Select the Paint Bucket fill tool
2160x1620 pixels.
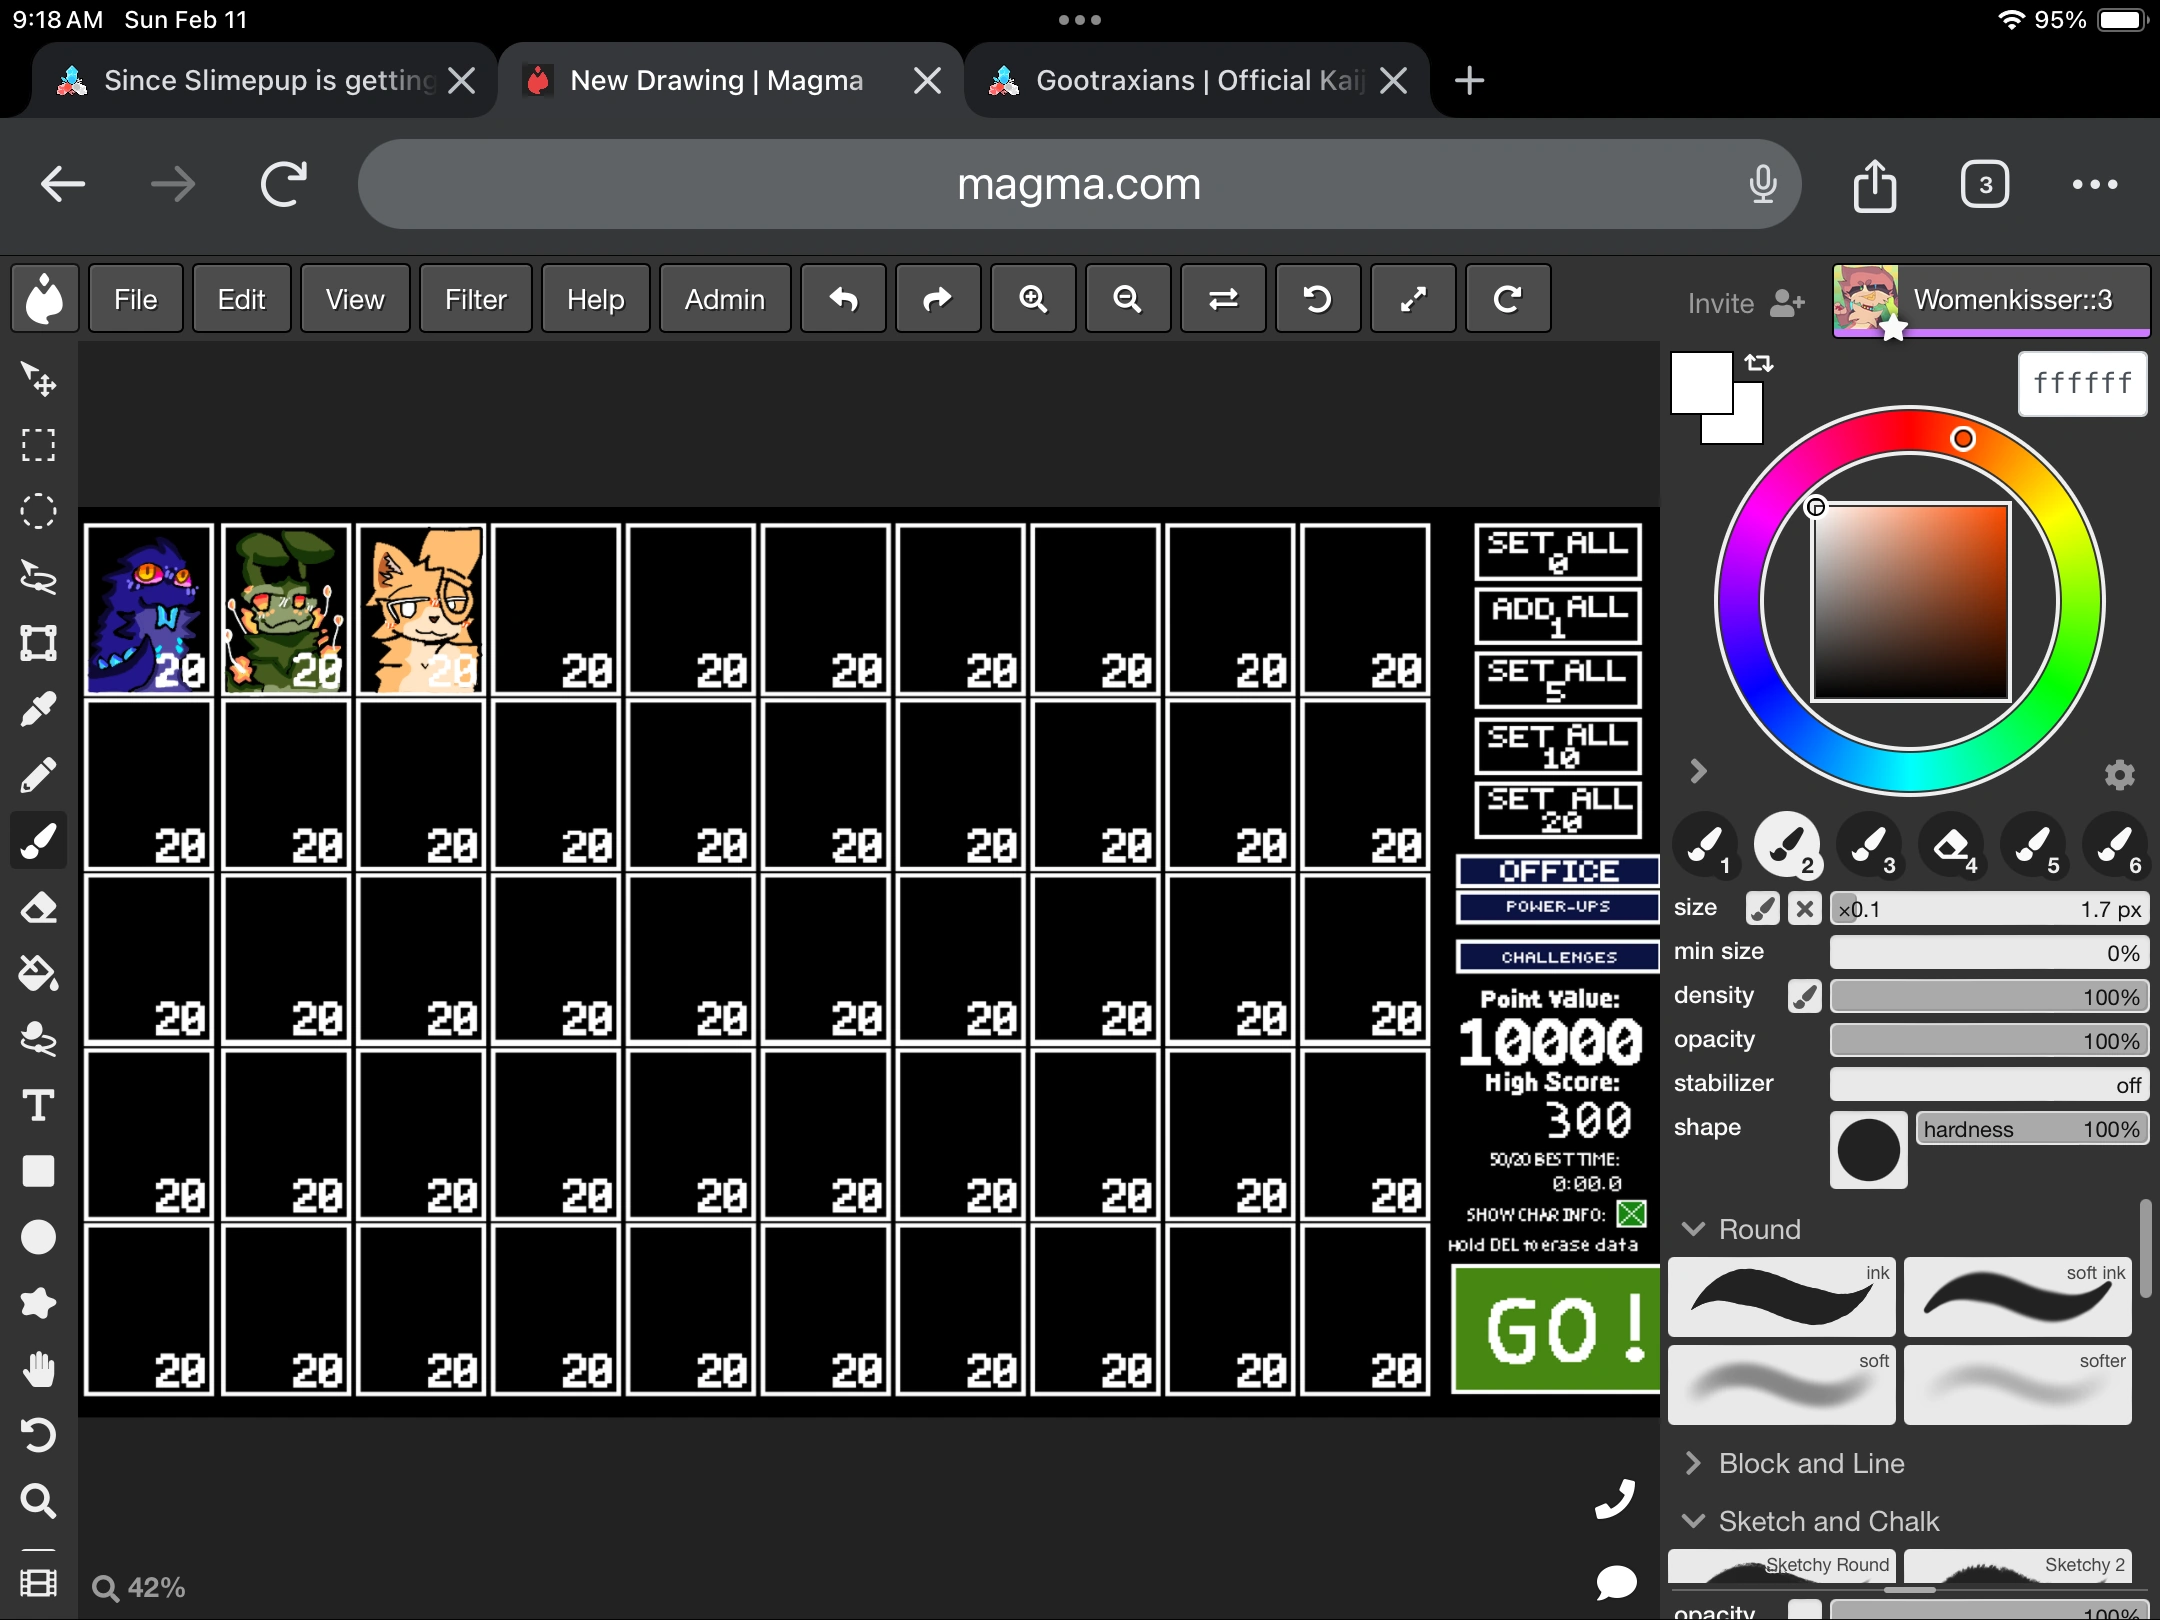click(38, 973)
